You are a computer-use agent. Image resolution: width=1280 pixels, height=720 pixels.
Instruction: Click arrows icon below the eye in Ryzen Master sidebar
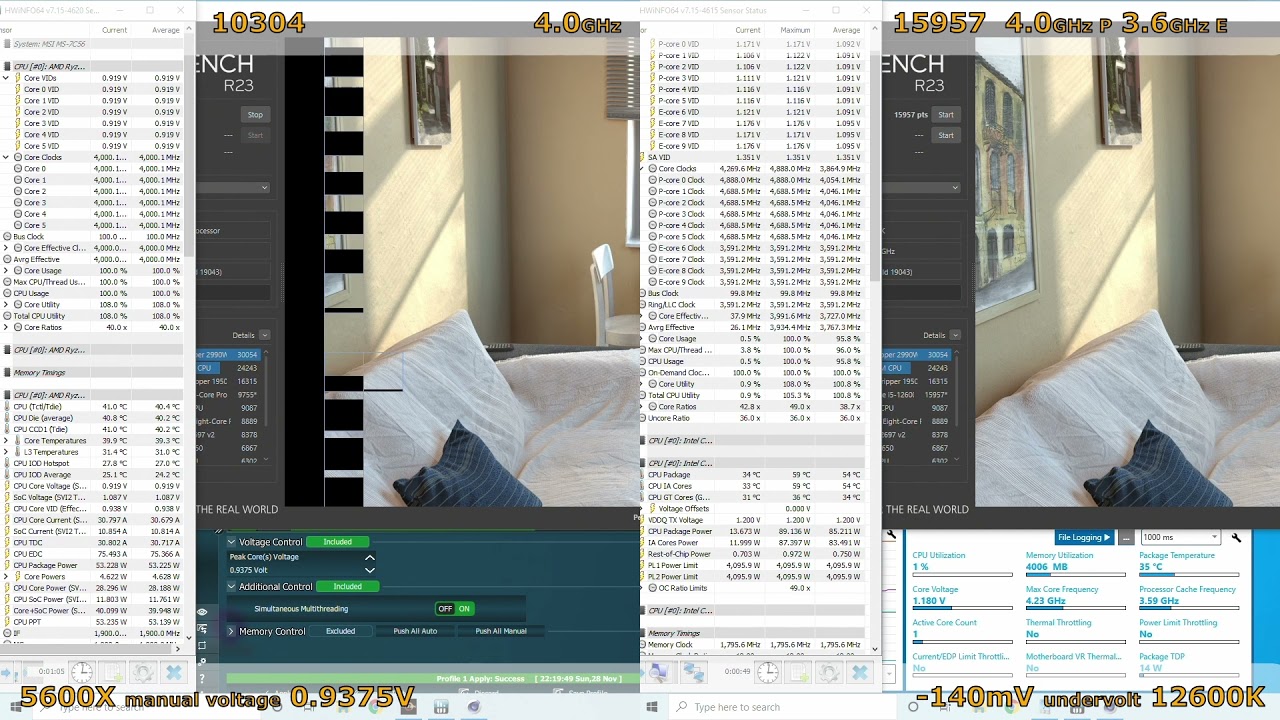(202, 629)
